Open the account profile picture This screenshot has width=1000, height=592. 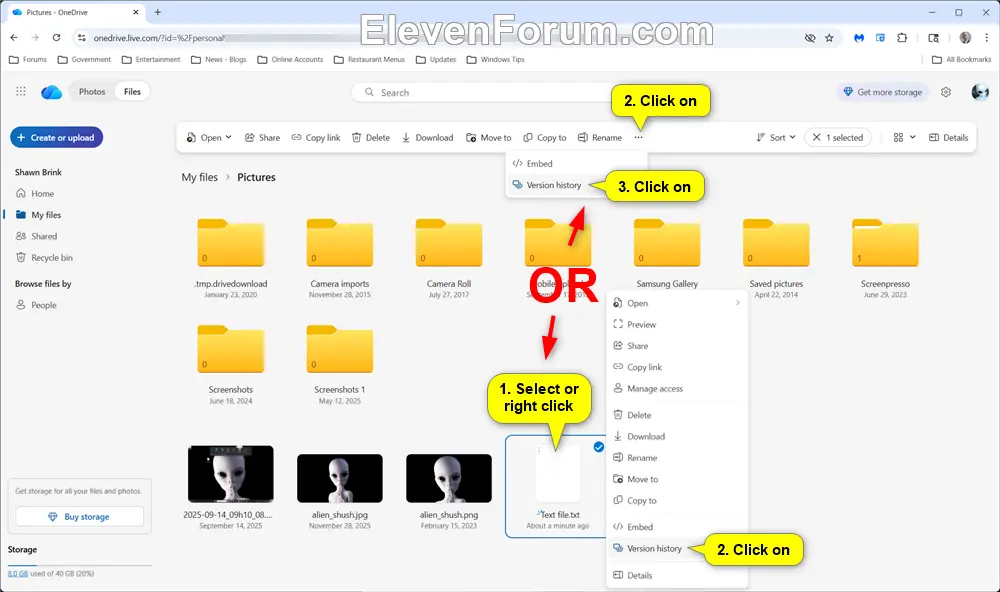coord(980,92)
